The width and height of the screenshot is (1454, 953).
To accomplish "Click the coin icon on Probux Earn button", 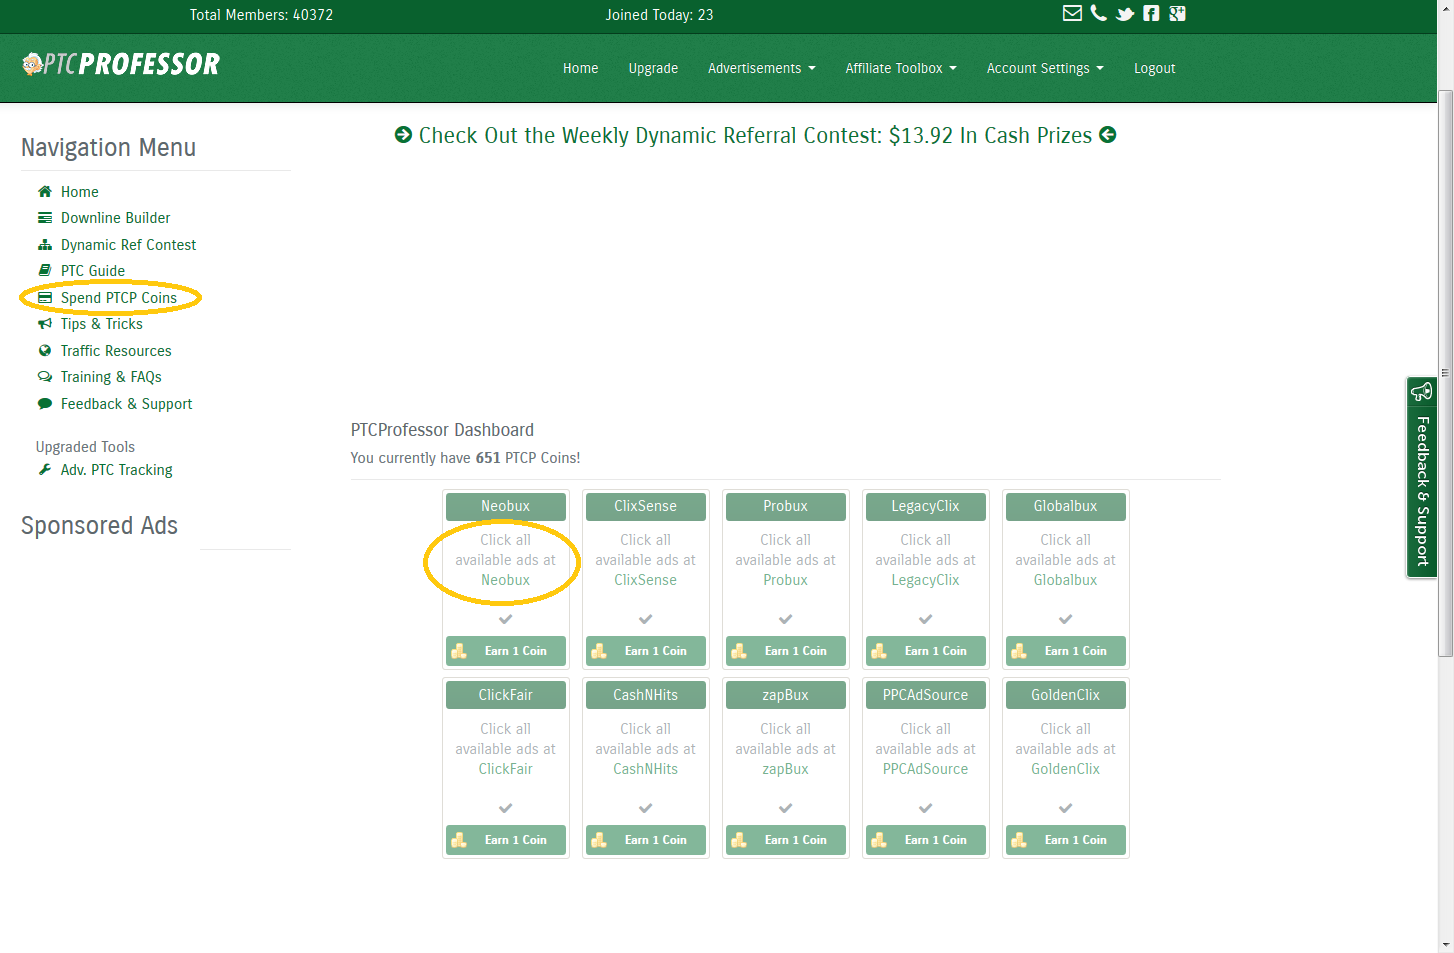I will pos(739,651).
